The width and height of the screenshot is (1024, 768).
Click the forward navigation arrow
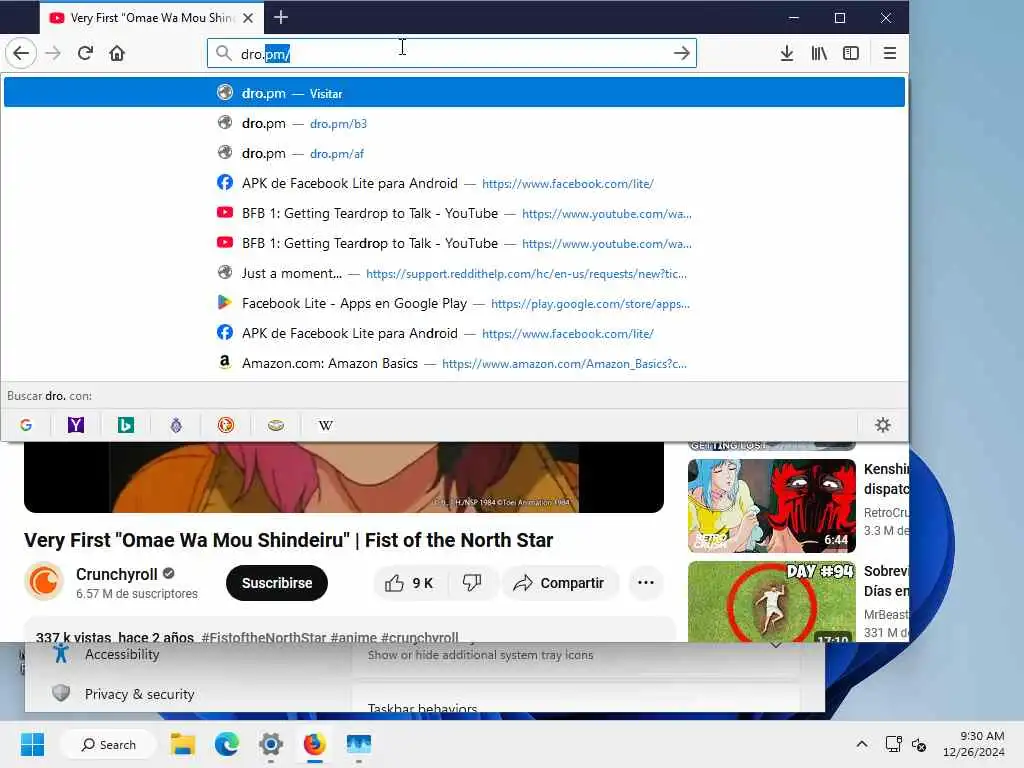click(53, 53)
